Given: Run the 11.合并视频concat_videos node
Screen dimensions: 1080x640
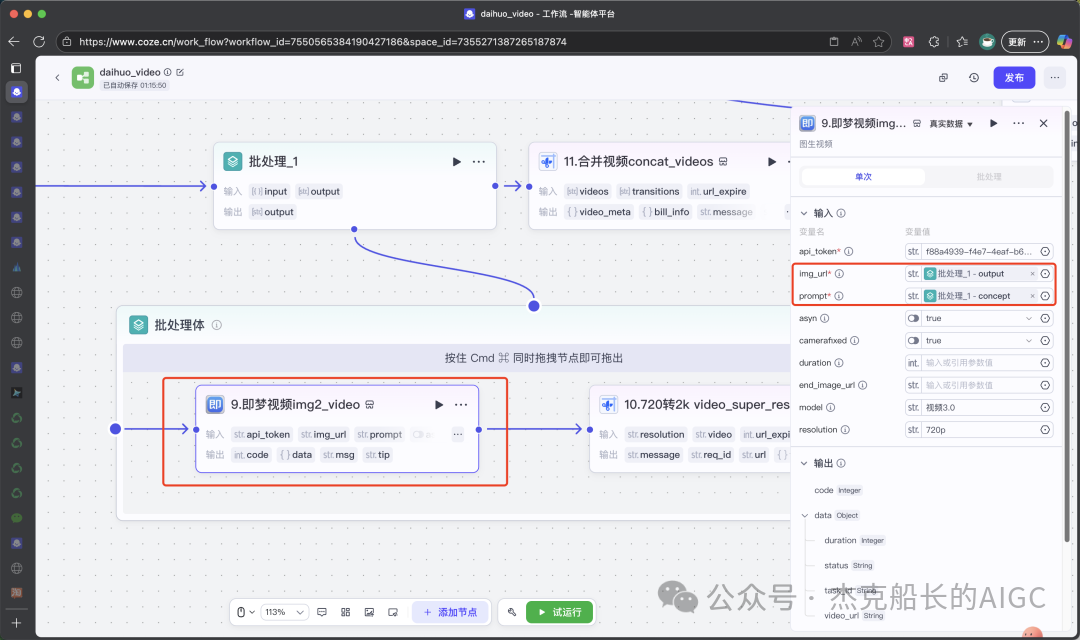Looking at the screenshot, I should tap(772, 162).
